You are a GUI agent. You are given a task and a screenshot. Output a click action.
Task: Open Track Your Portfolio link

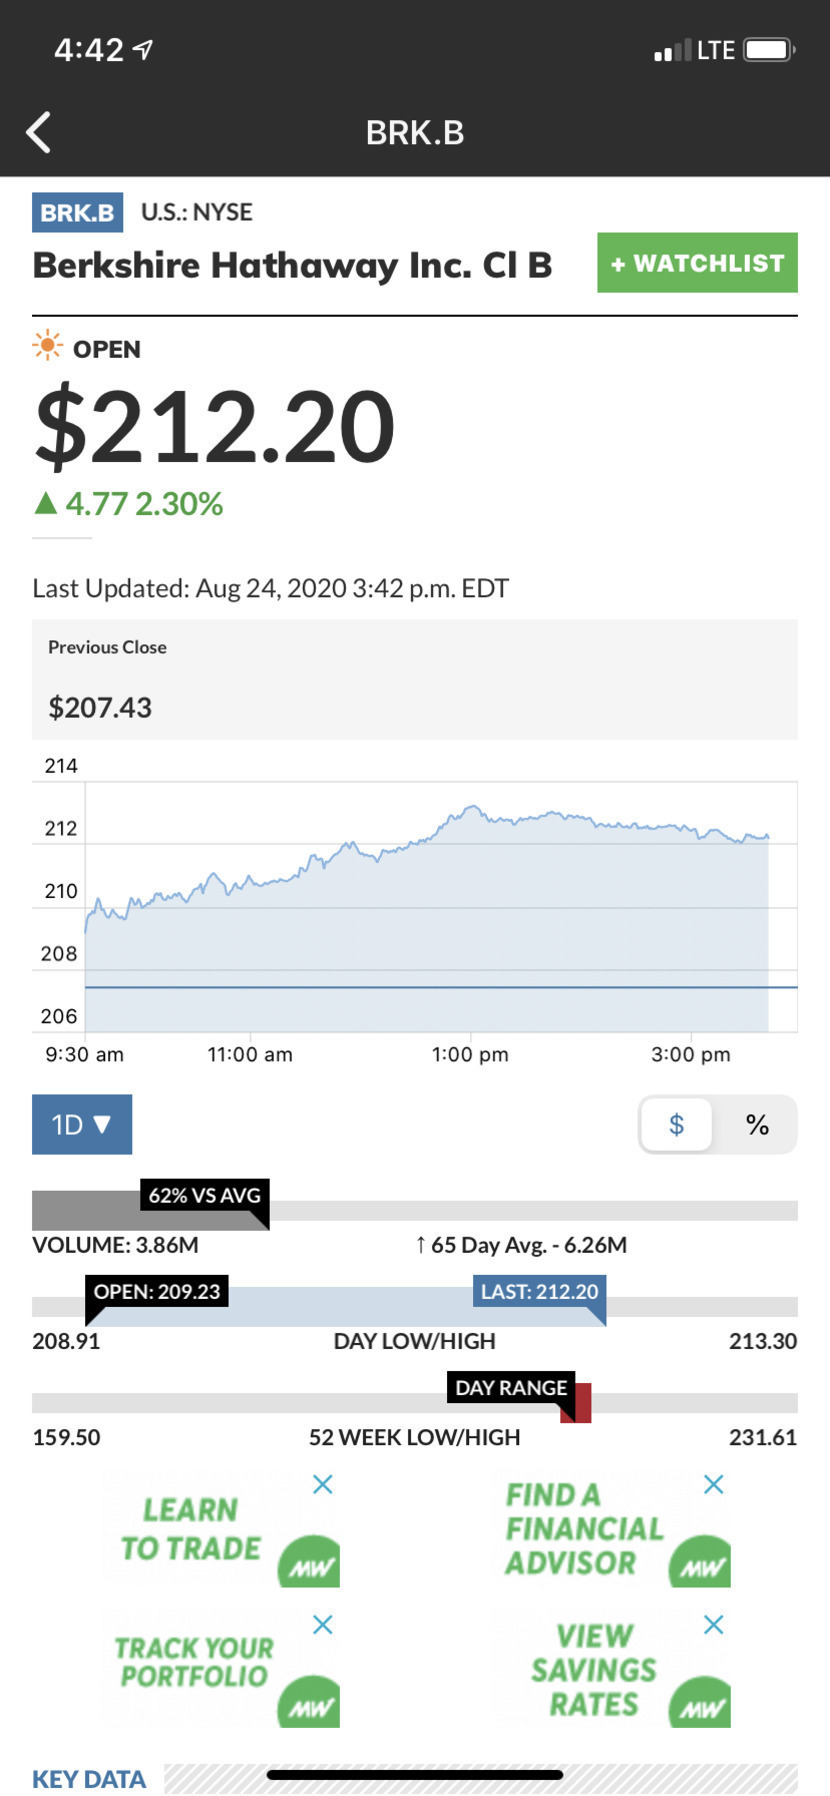point(193,1662)
